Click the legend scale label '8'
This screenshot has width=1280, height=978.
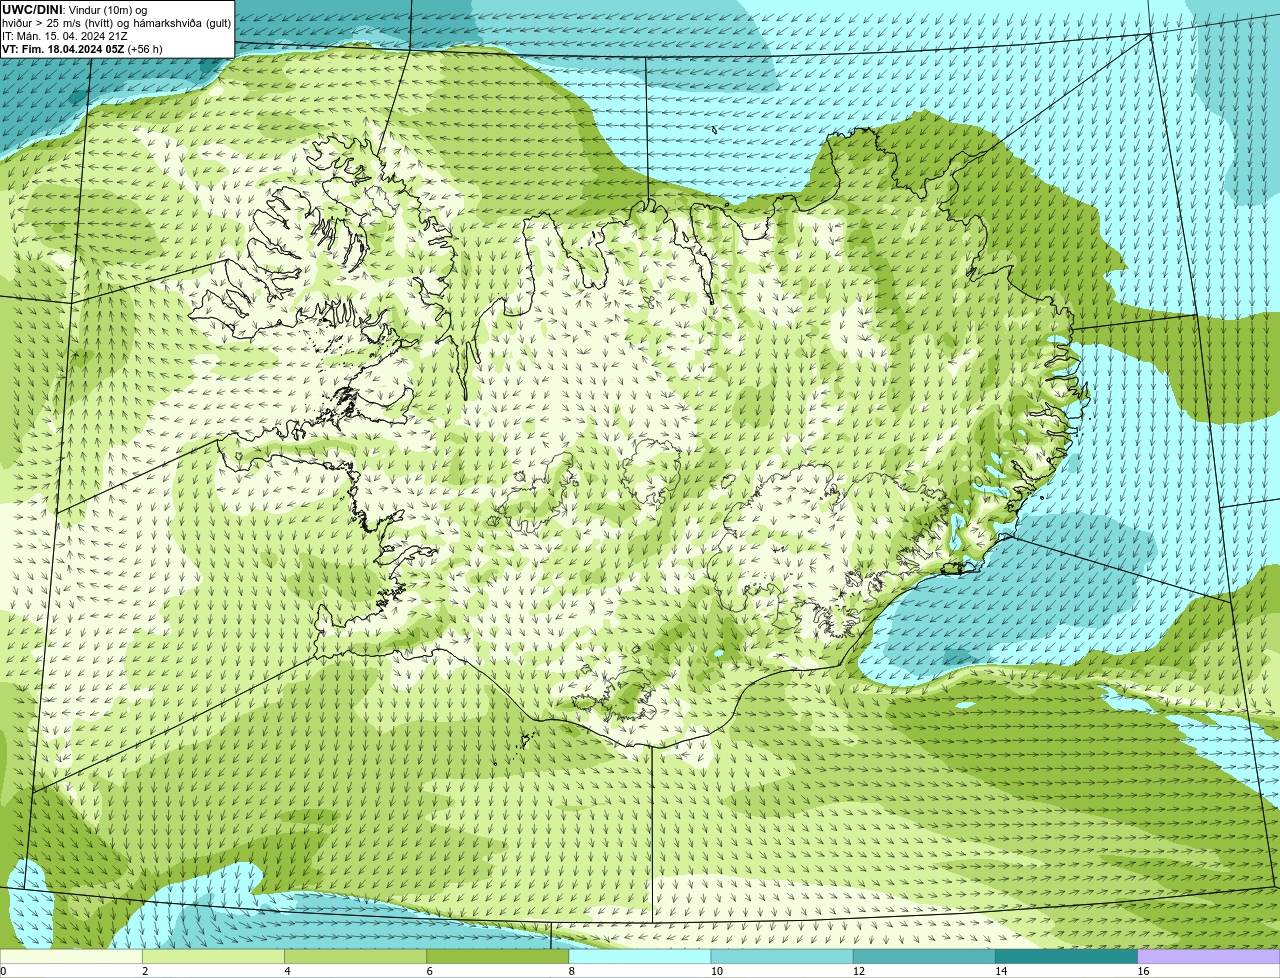coord(572,971)
